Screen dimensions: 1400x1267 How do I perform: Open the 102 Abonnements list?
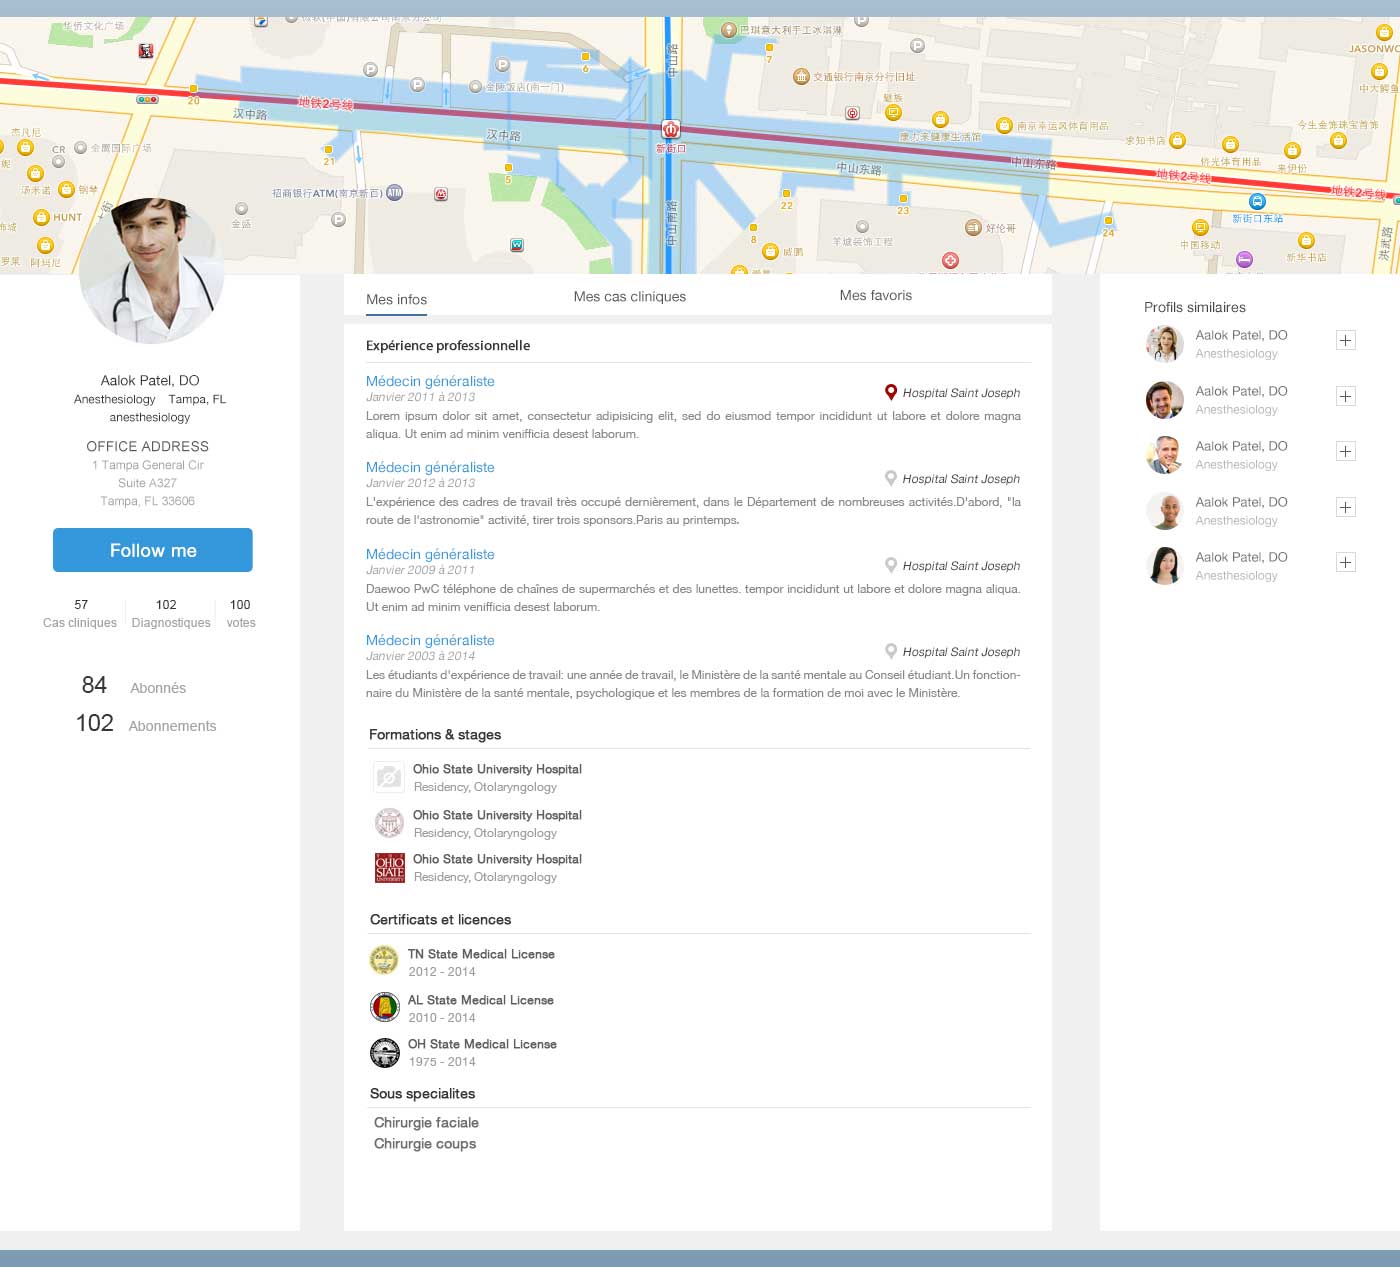(146, 724)
